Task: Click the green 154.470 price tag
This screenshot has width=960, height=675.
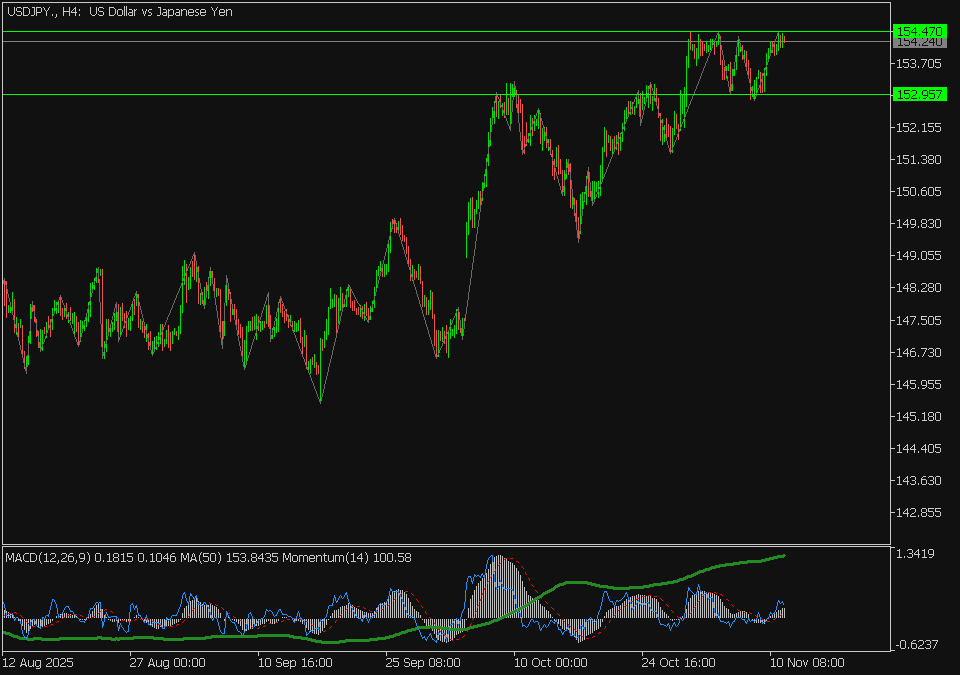Action: click(x=917, y=32)
